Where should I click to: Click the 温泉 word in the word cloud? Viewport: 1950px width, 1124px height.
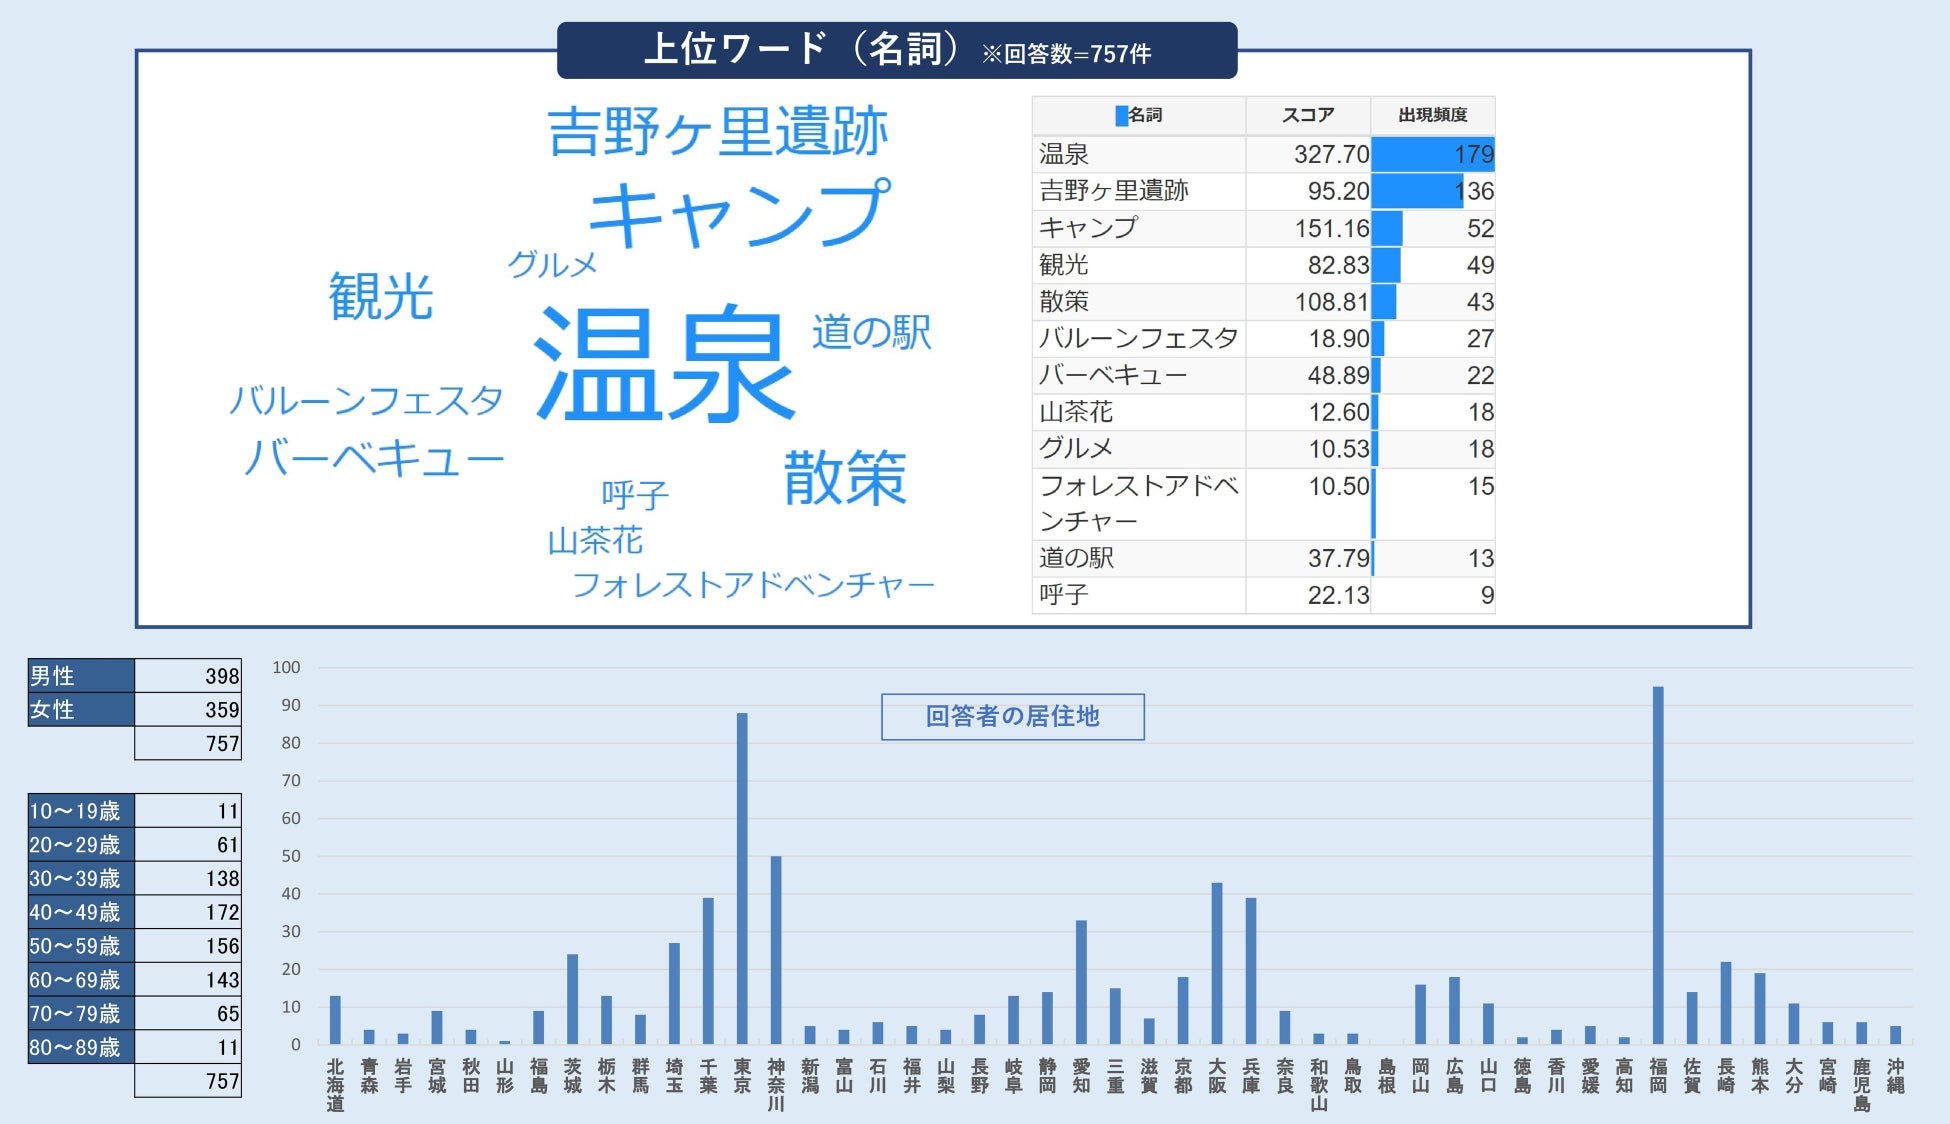665,365
